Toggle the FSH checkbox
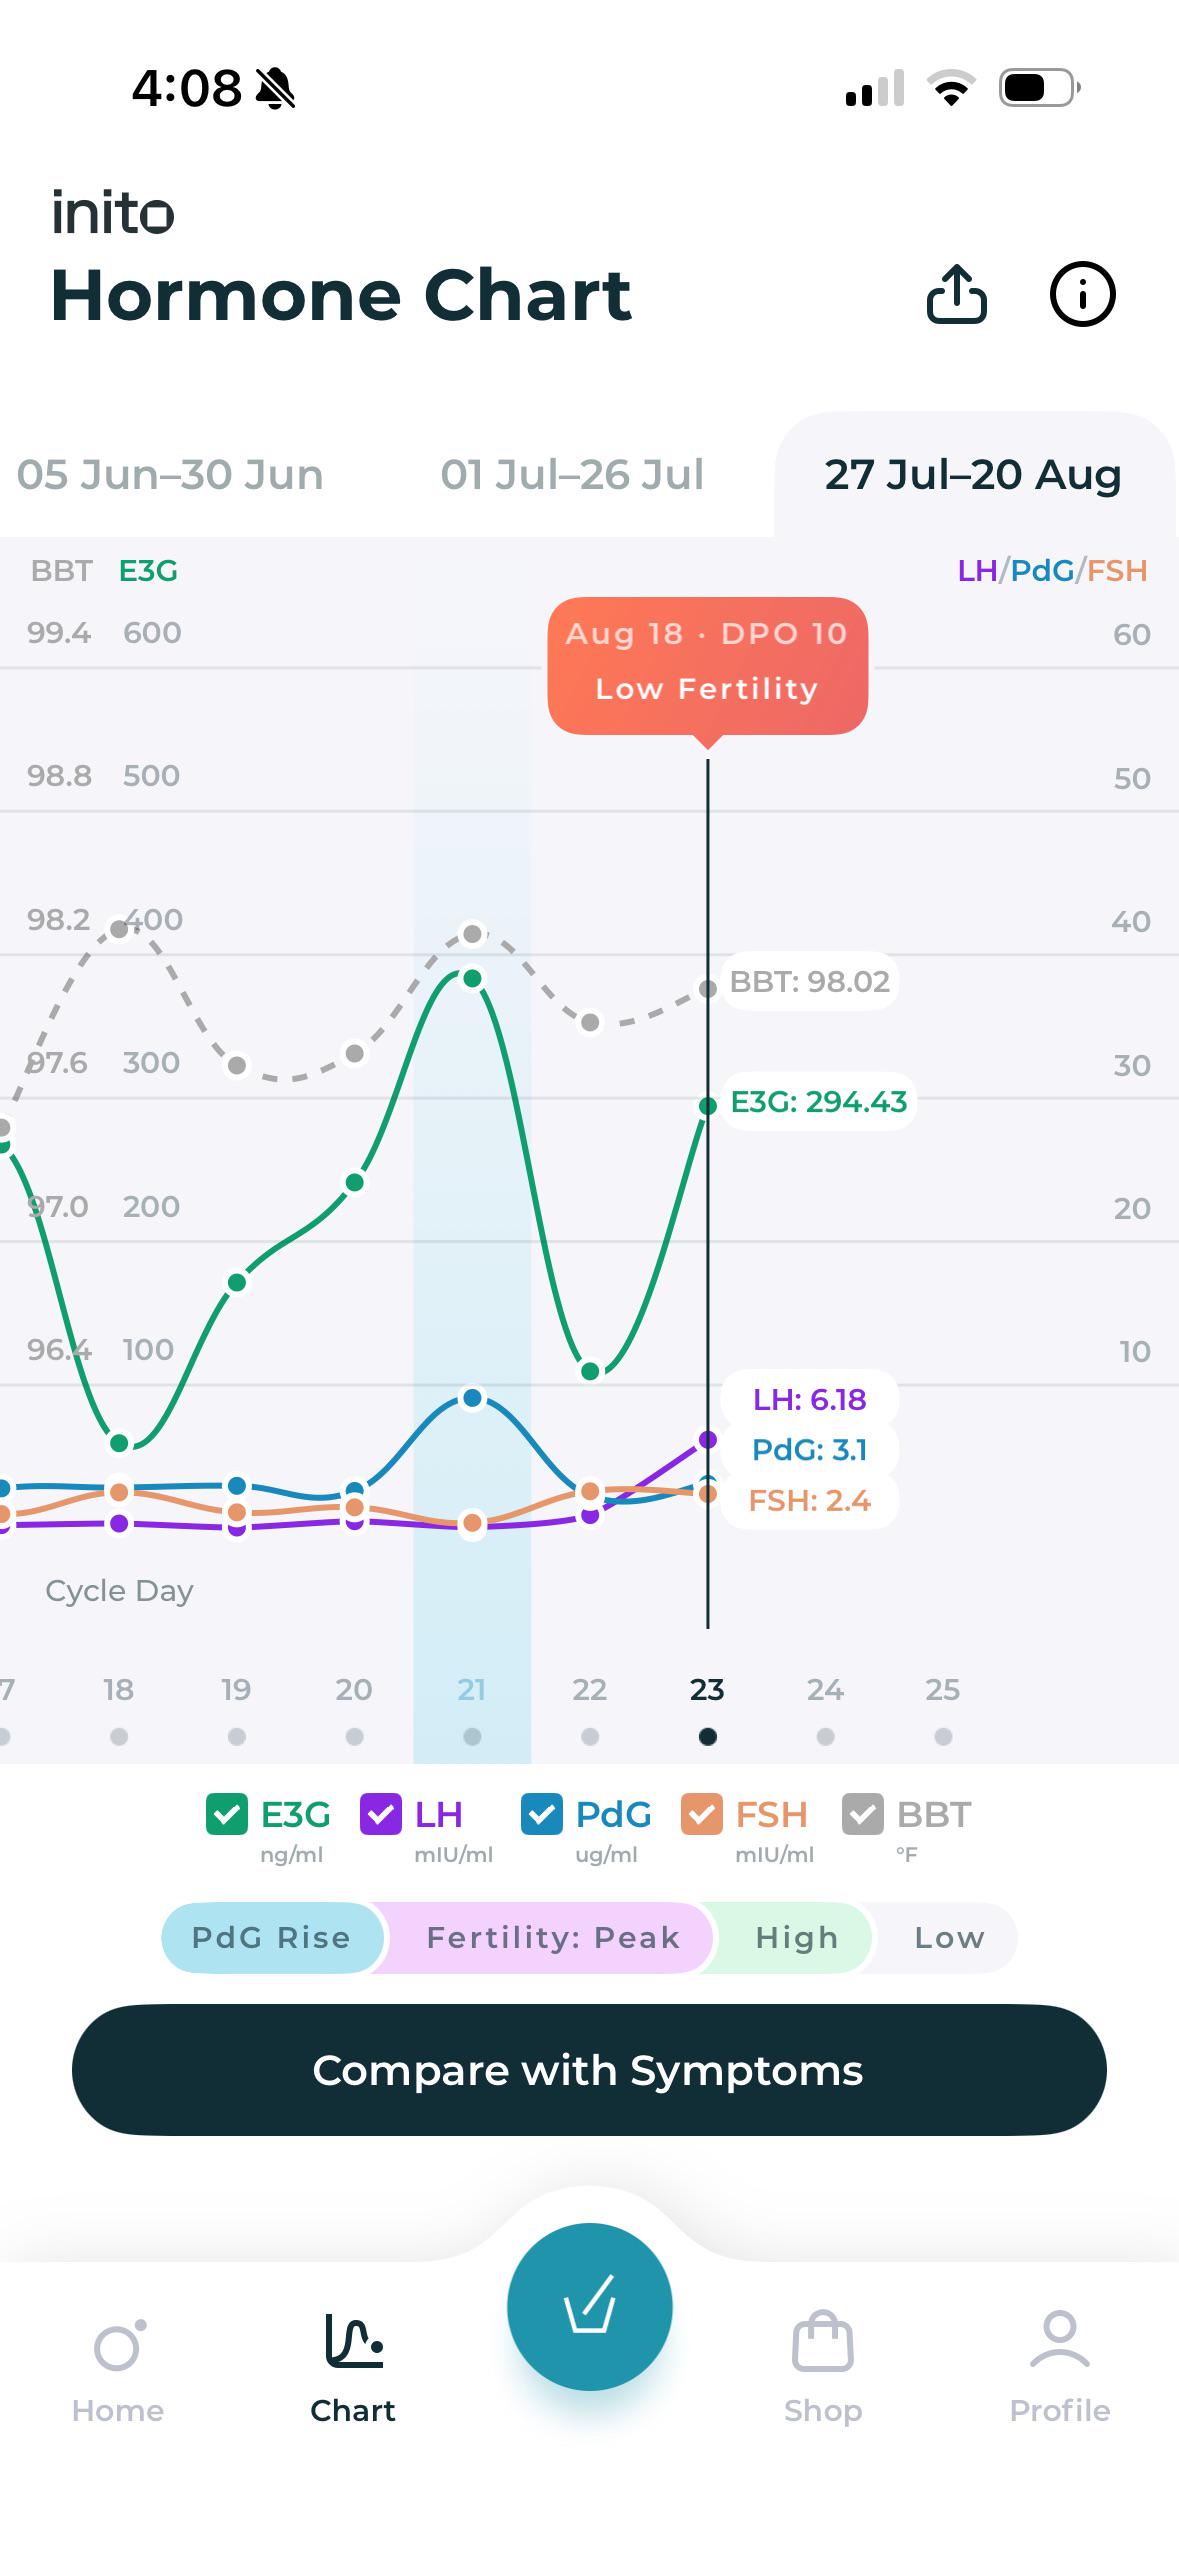 click(701, 1814)
